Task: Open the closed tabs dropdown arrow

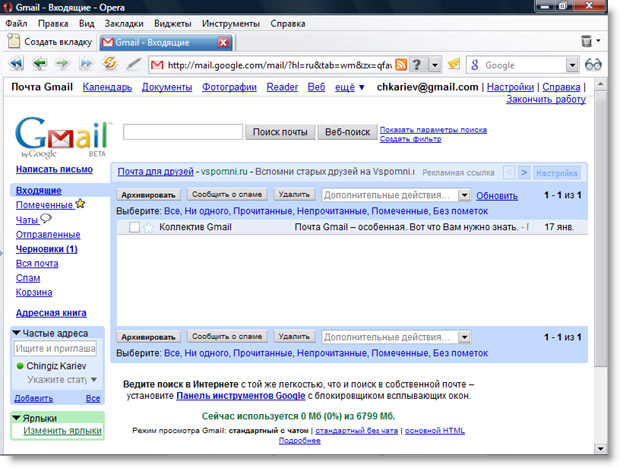Action: pyautogui.click(x=598, y=40)
